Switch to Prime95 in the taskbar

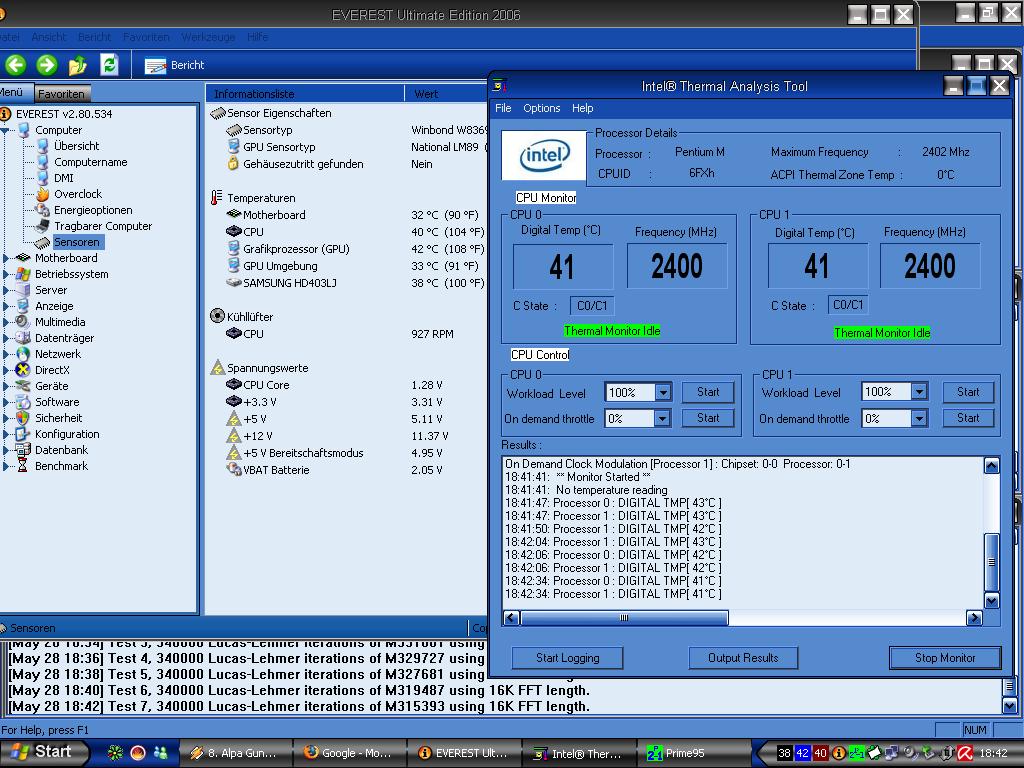point(694,753)
